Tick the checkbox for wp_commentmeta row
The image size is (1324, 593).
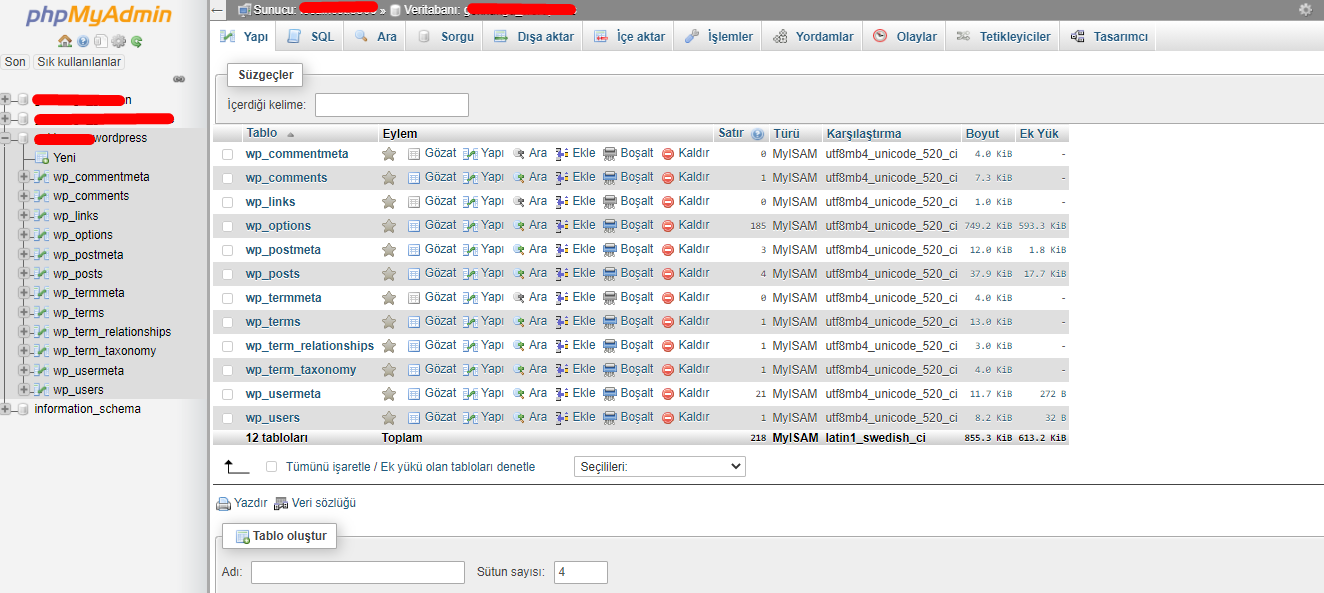228,154
